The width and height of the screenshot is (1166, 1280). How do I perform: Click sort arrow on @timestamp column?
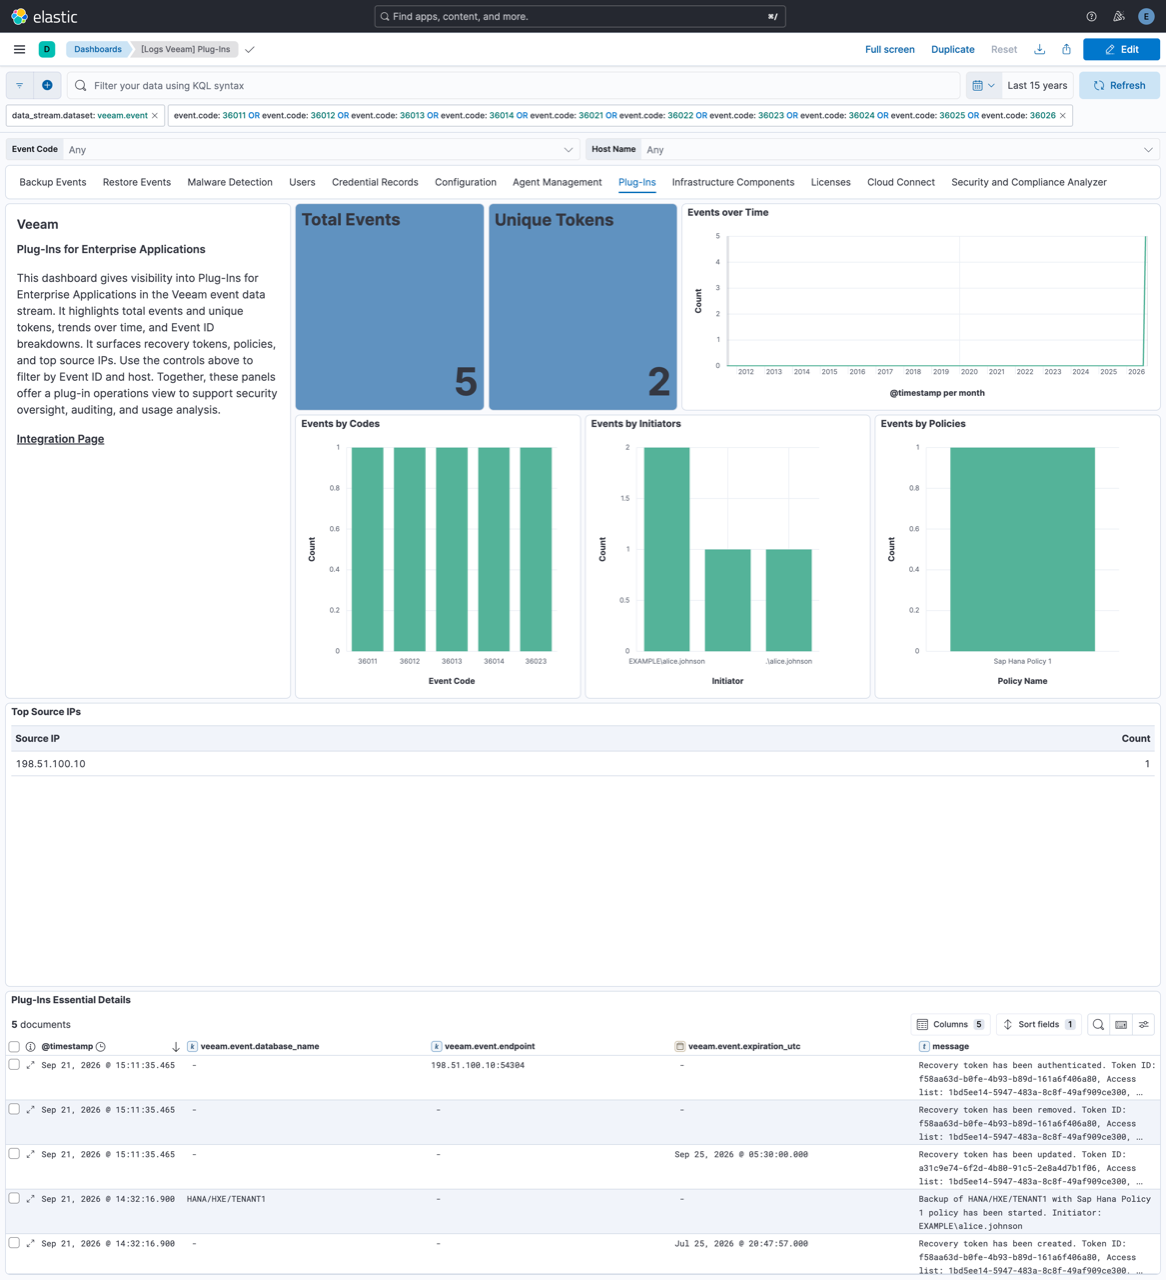tap(176, 1047)
